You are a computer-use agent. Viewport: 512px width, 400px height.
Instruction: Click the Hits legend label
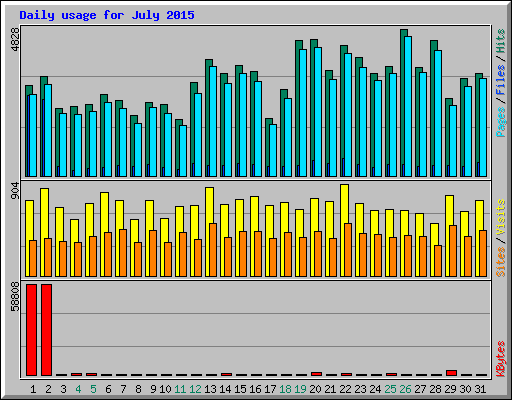(501, 41)
